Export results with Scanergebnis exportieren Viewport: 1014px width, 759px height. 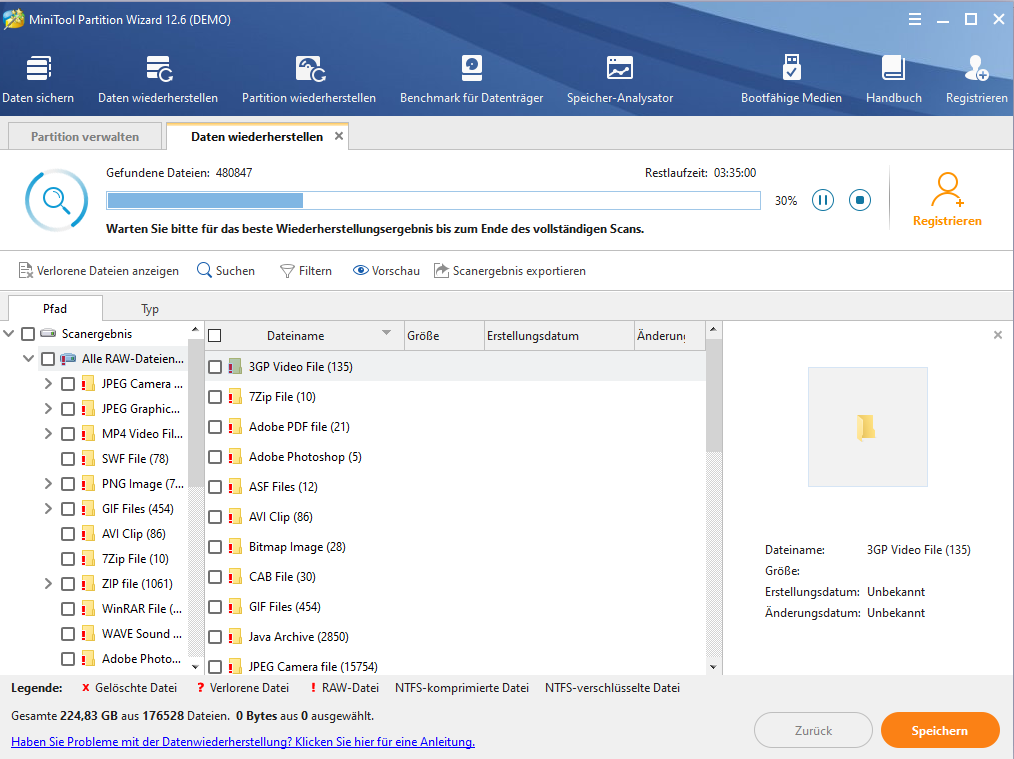click(x=510, y=271)
